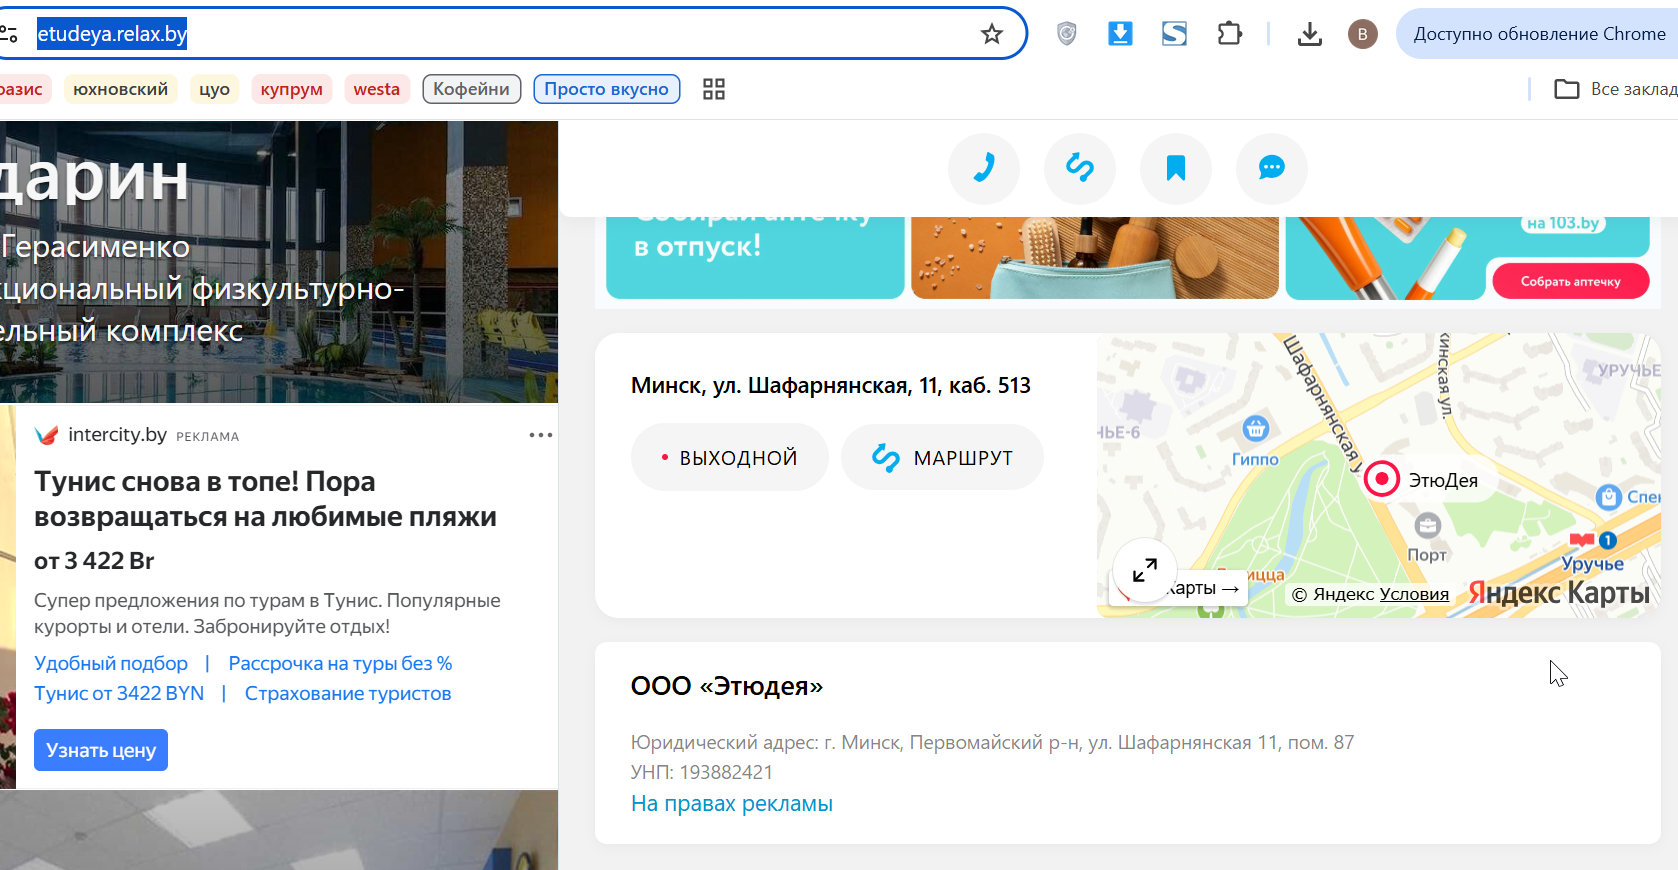Click the chat message icon
Screen dimensions: 1678x870
pos(1272,168)
